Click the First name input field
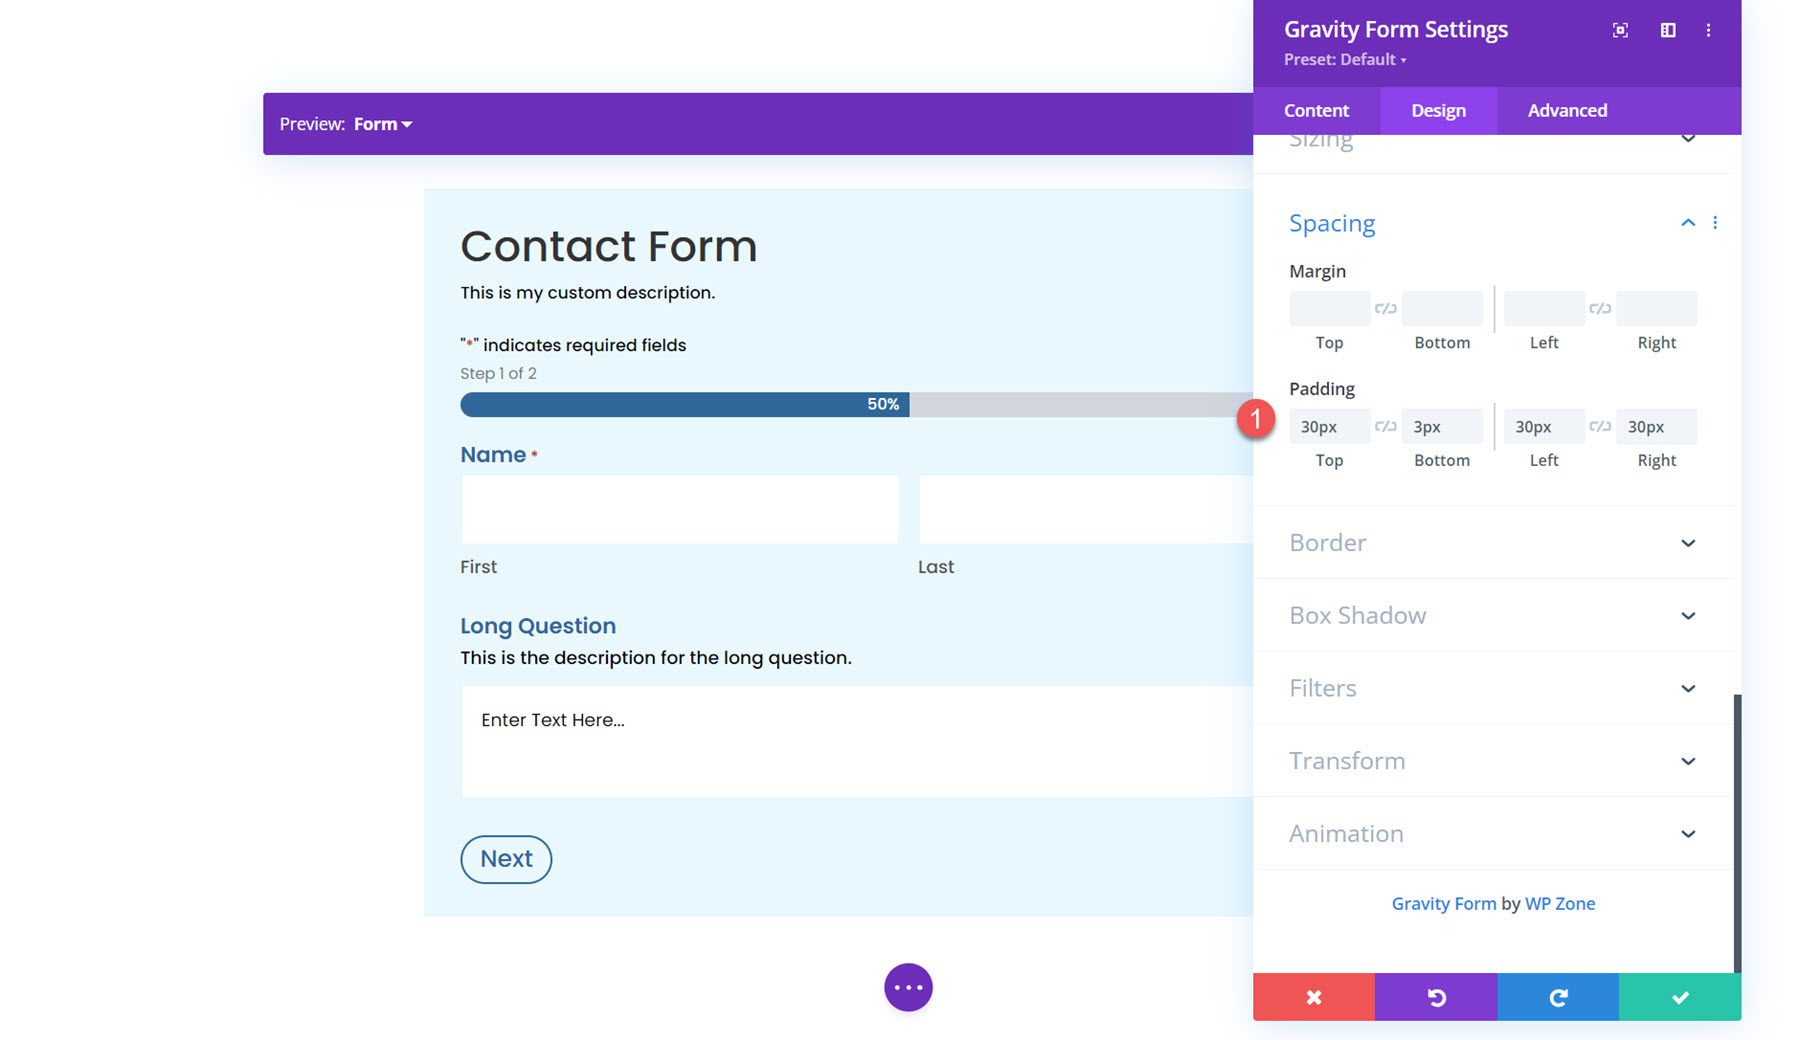 [x=679, y=508]
